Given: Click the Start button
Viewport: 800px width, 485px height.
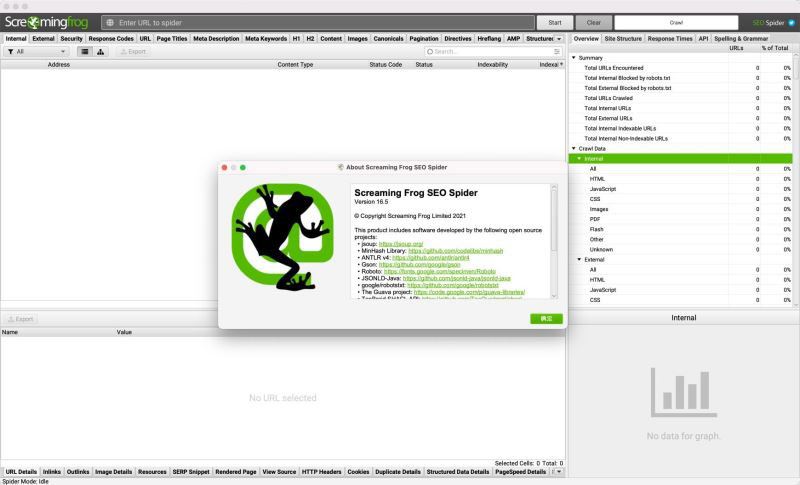Looking at the screenshot, I should point(555,22).
